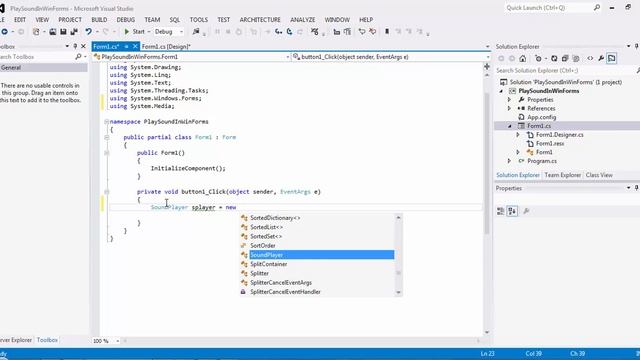640x360 pixels.
Task: Click the IntelliSense list scroll-down arrow
Action: (398, 292)
